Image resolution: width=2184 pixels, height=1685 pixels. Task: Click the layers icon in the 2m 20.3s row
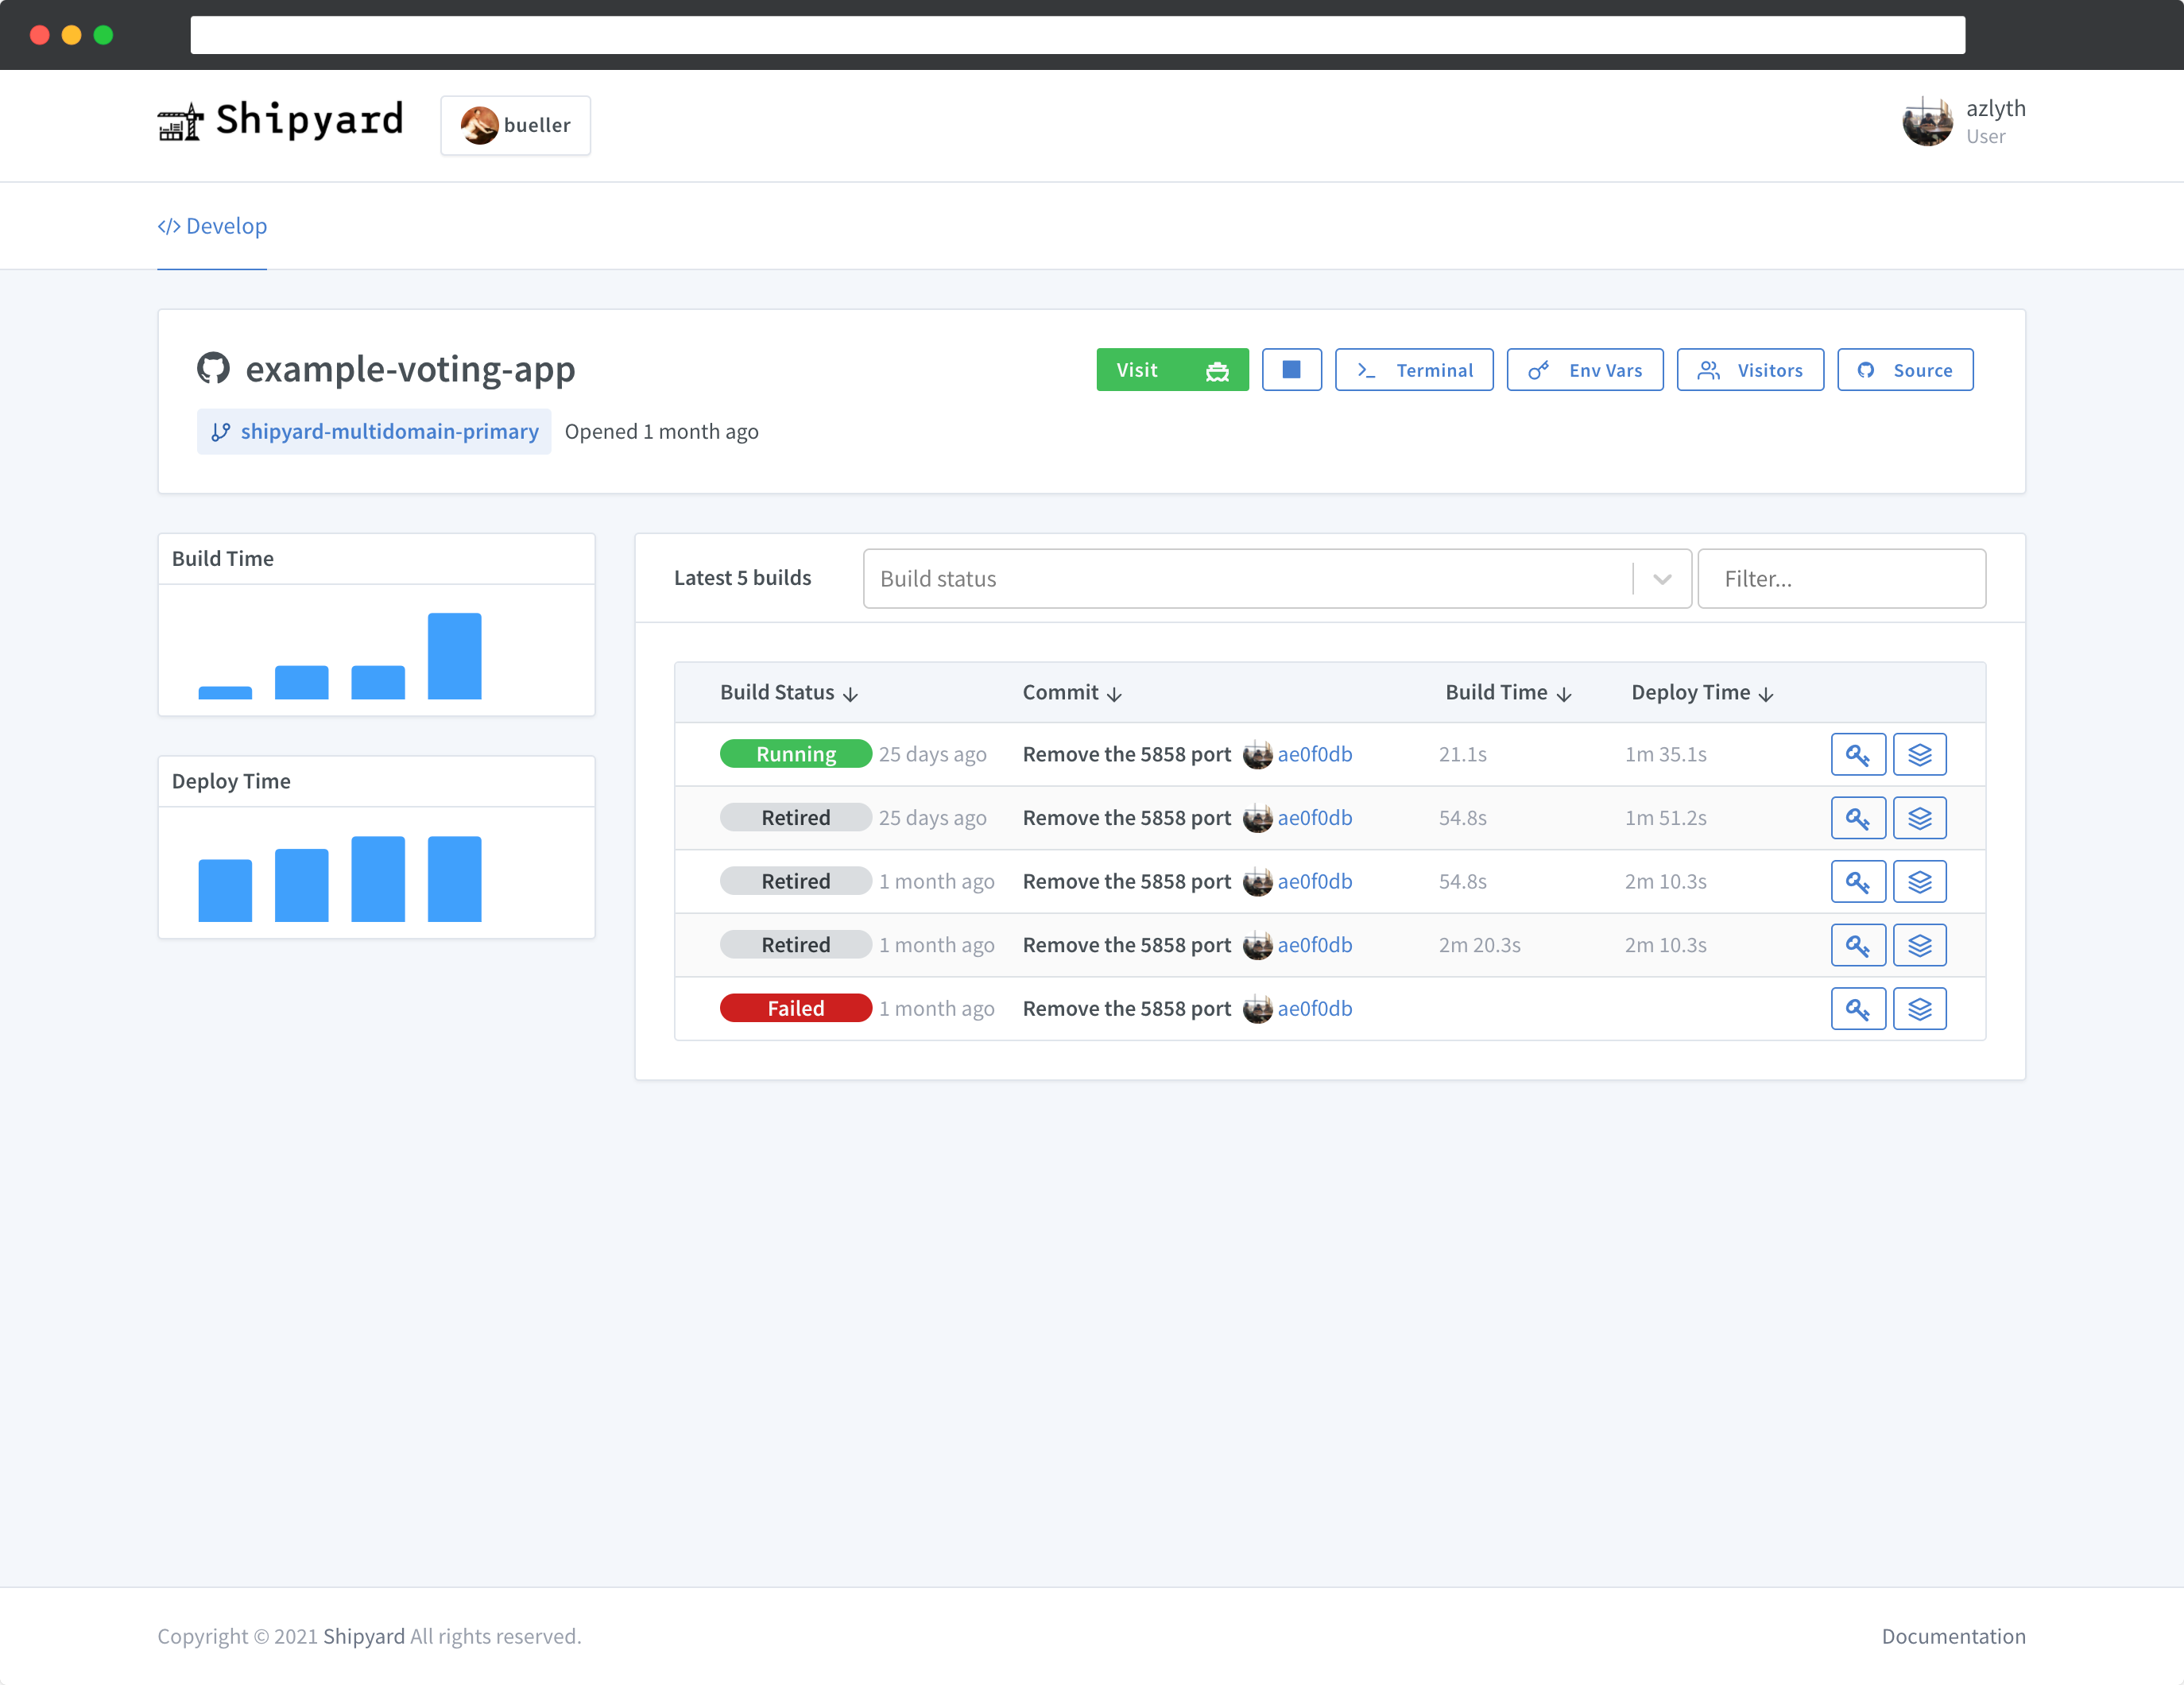pos(1919,945)
